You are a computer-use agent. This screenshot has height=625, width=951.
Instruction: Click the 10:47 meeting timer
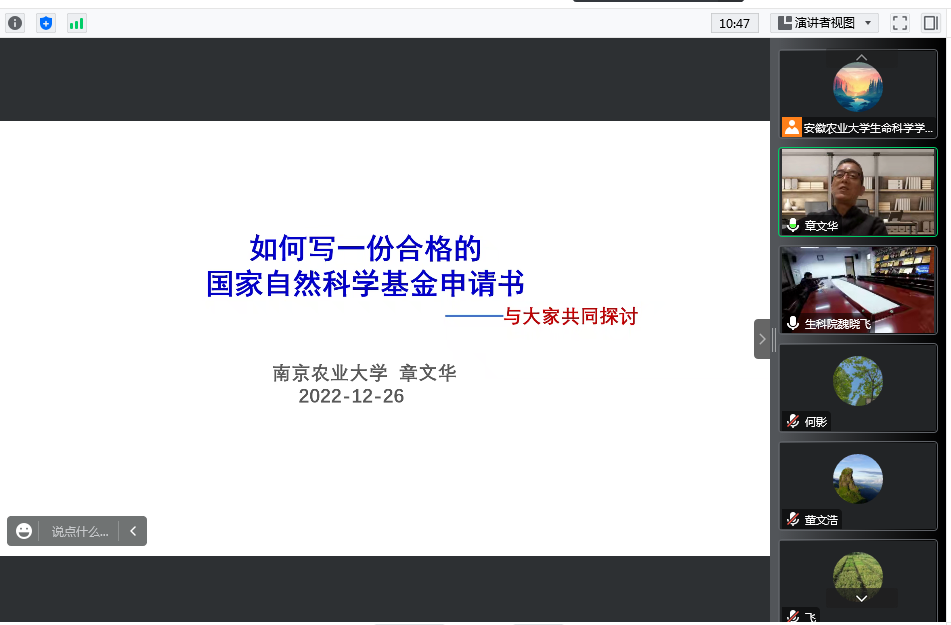[x=734, y=23]
